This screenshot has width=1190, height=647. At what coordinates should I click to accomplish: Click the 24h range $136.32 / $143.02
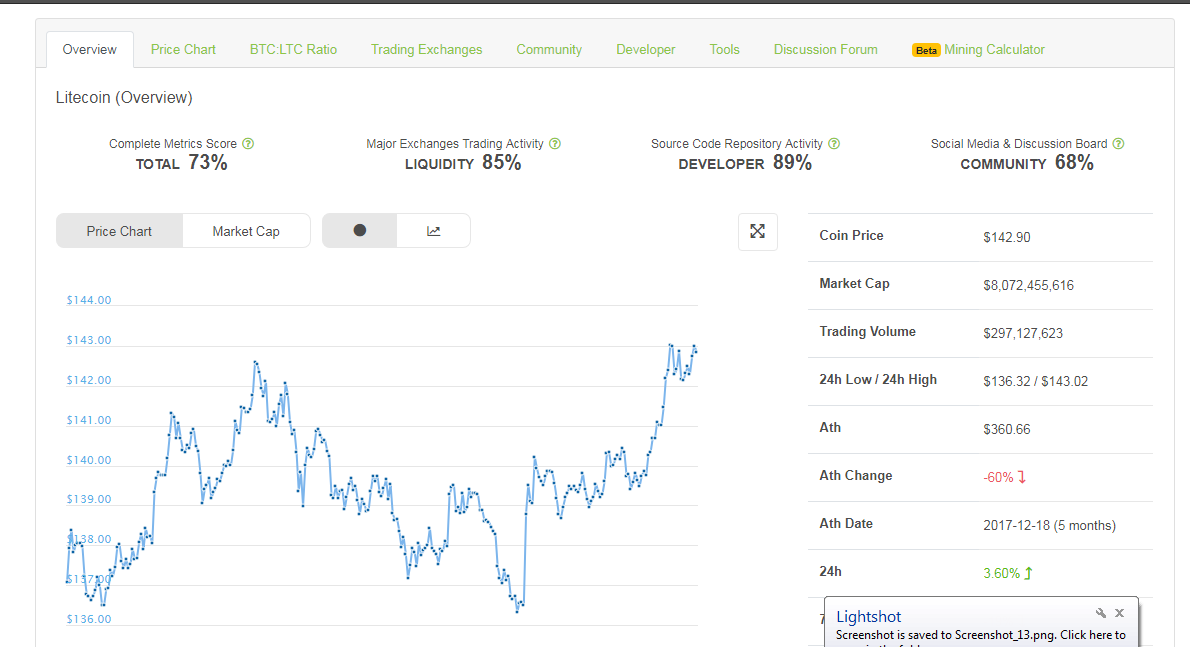tap(1036, 381)
